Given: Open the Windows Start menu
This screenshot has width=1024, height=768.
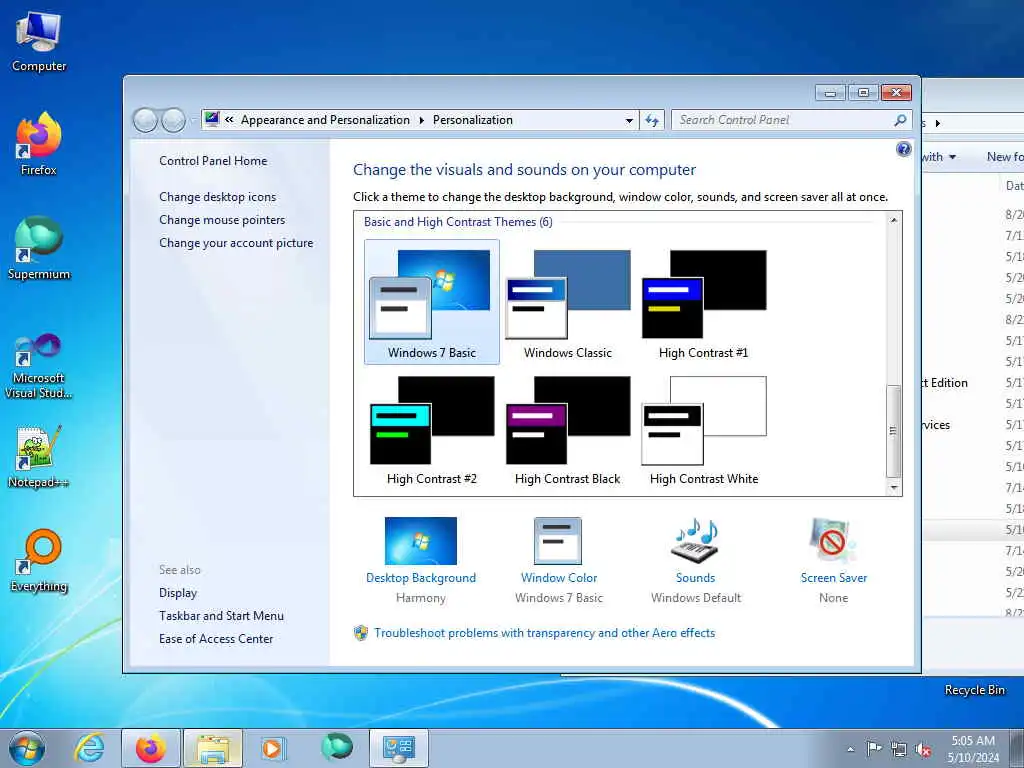Looking at the screenshot, I should pyautogui.click(x=27, y=748).
